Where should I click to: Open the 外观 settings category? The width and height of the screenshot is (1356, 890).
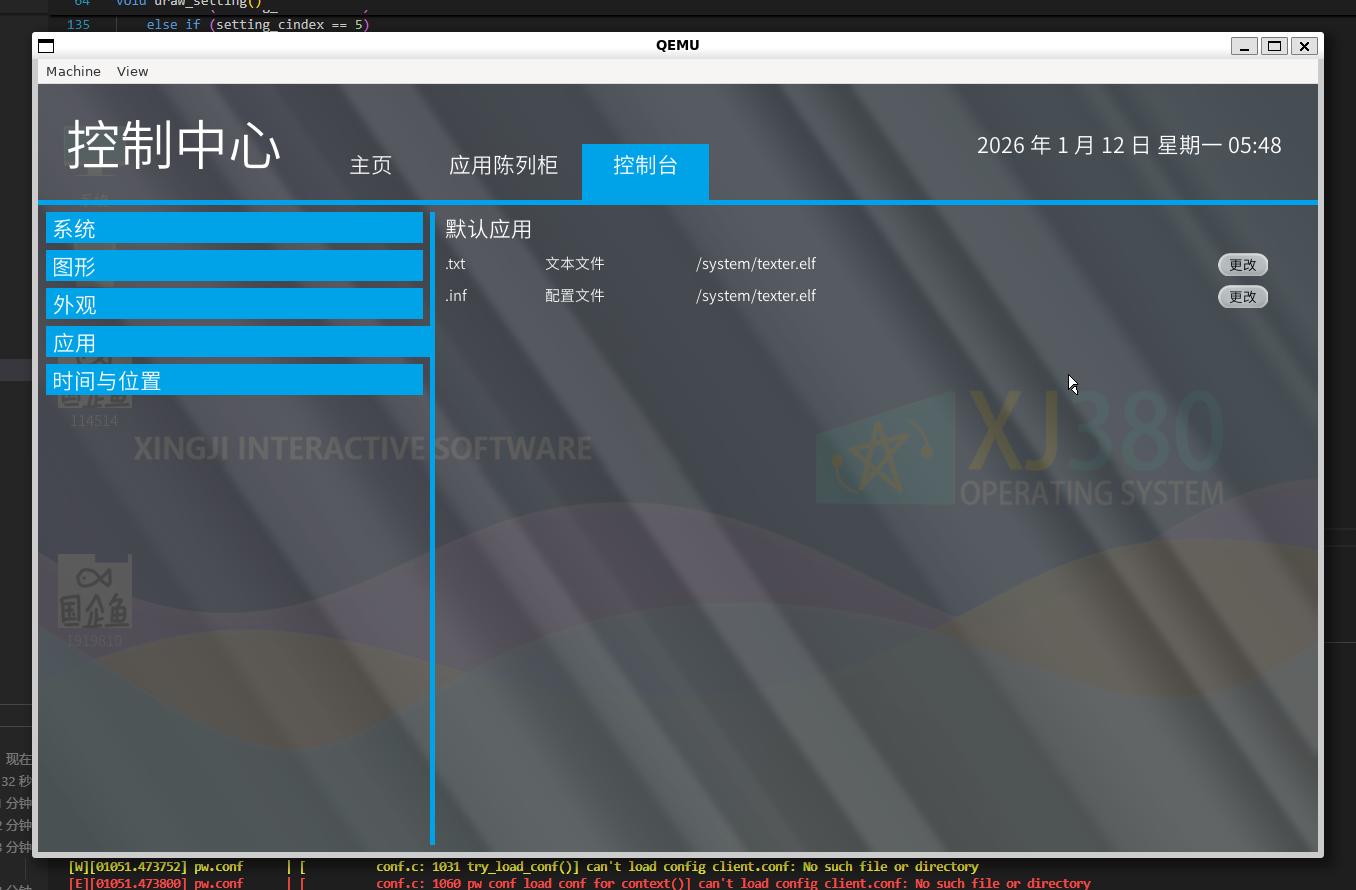coord(234,304)
